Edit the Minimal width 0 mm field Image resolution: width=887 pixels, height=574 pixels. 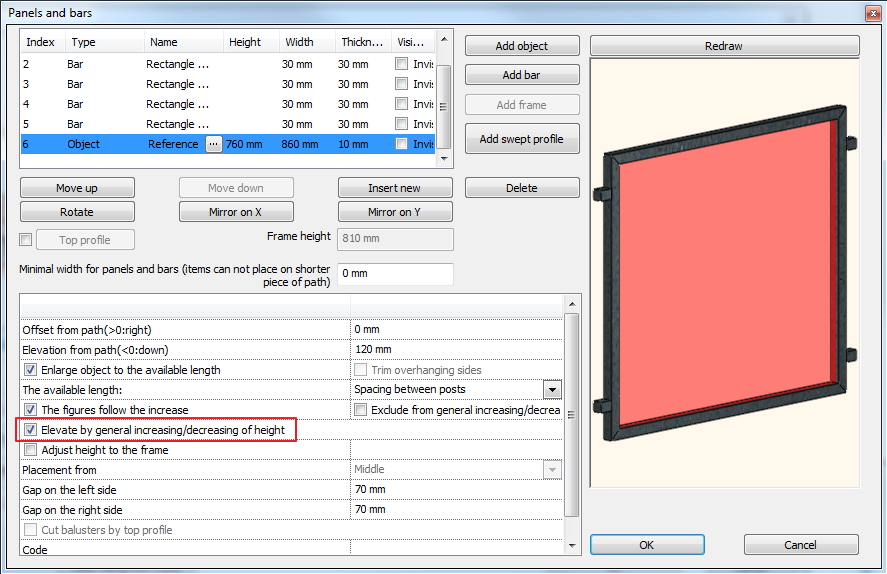point(395,274)
